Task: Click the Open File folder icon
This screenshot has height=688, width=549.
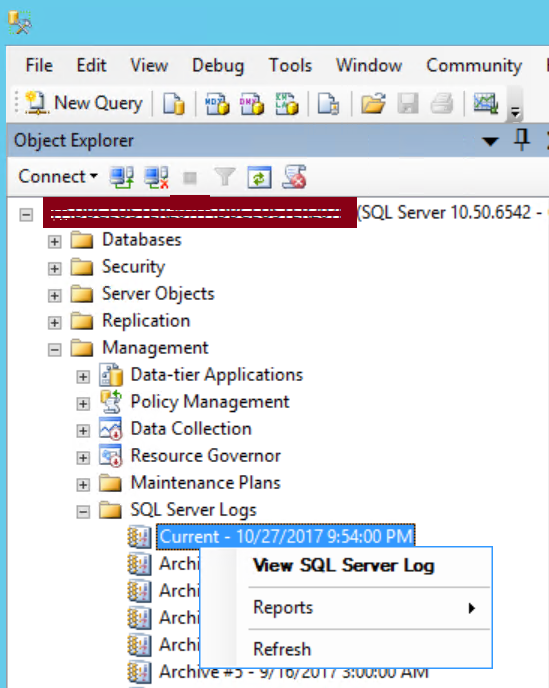Action: [373, 104]
